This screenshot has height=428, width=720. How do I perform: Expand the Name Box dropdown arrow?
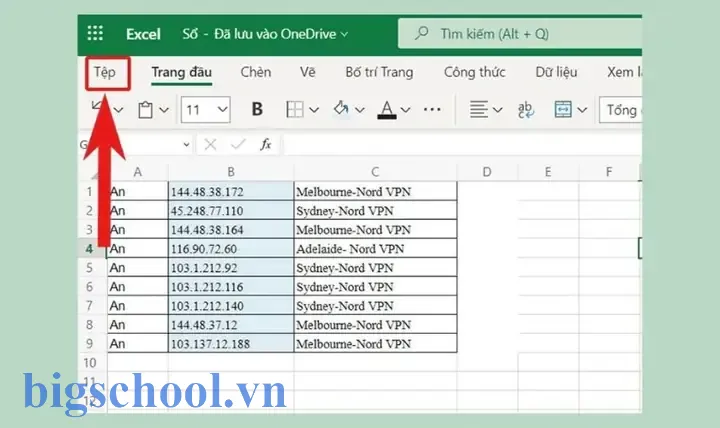click(186, 145)
